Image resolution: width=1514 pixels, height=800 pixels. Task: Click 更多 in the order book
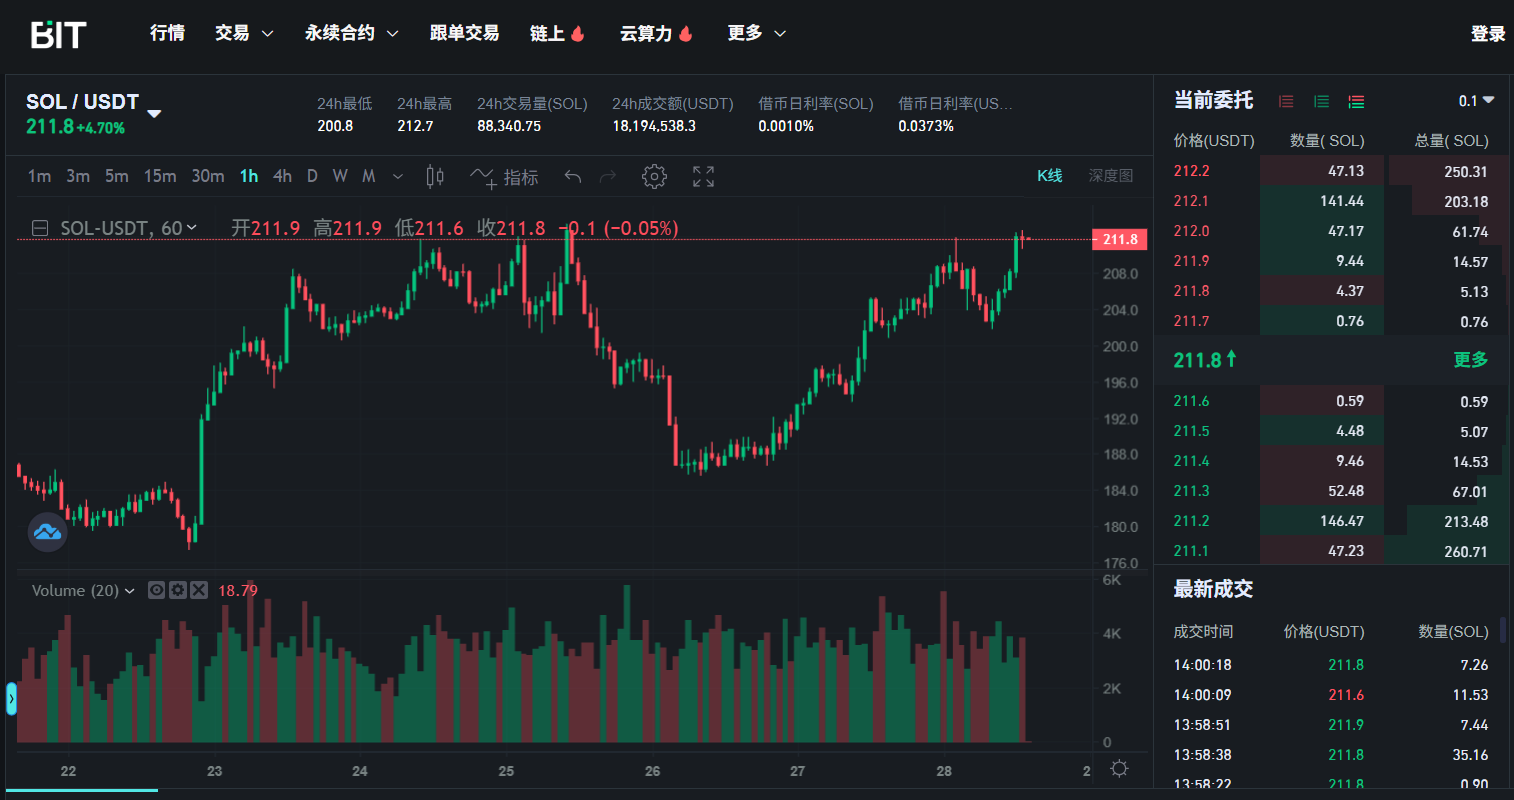(1470, 359)
